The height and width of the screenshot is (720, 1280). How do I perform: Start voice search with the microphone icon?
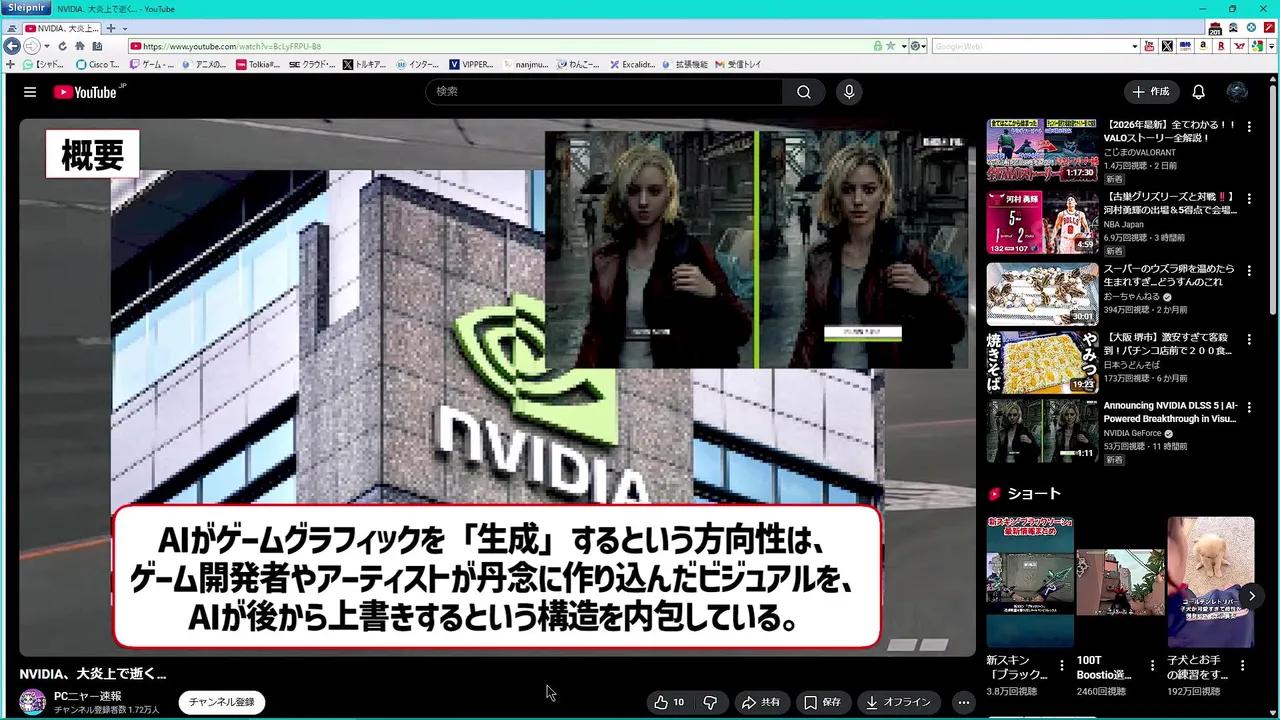click(849, 92)
